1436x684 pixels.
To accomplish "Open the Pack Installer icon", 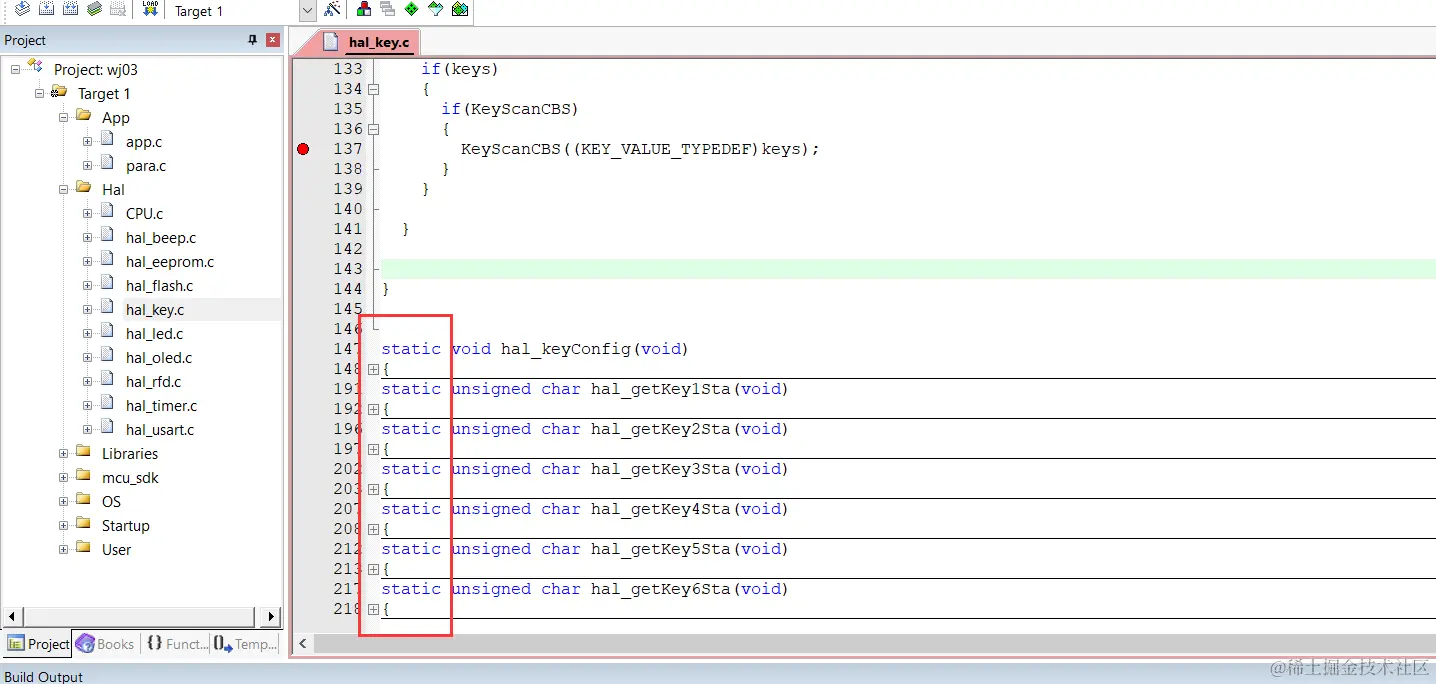I will point(459,9).
